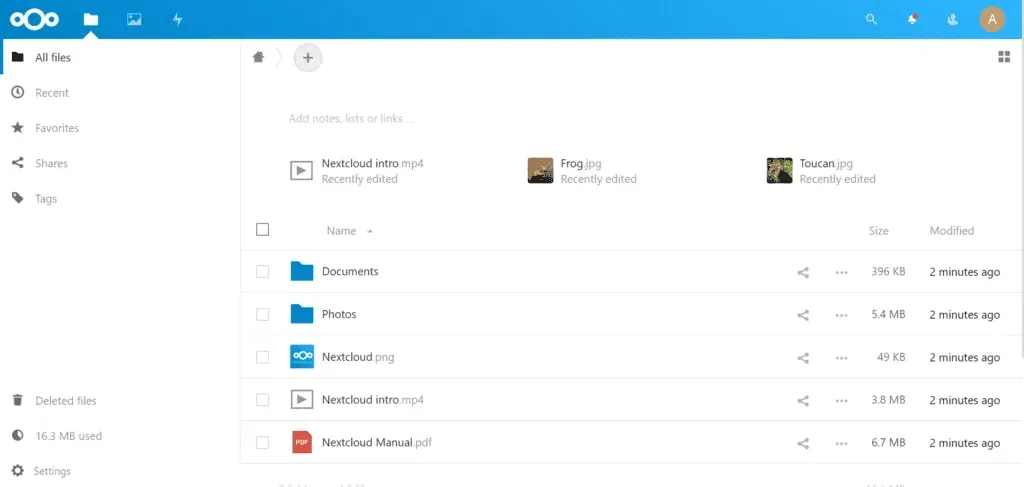Click the share icon for Documents folder

click(x=803, y=272)
